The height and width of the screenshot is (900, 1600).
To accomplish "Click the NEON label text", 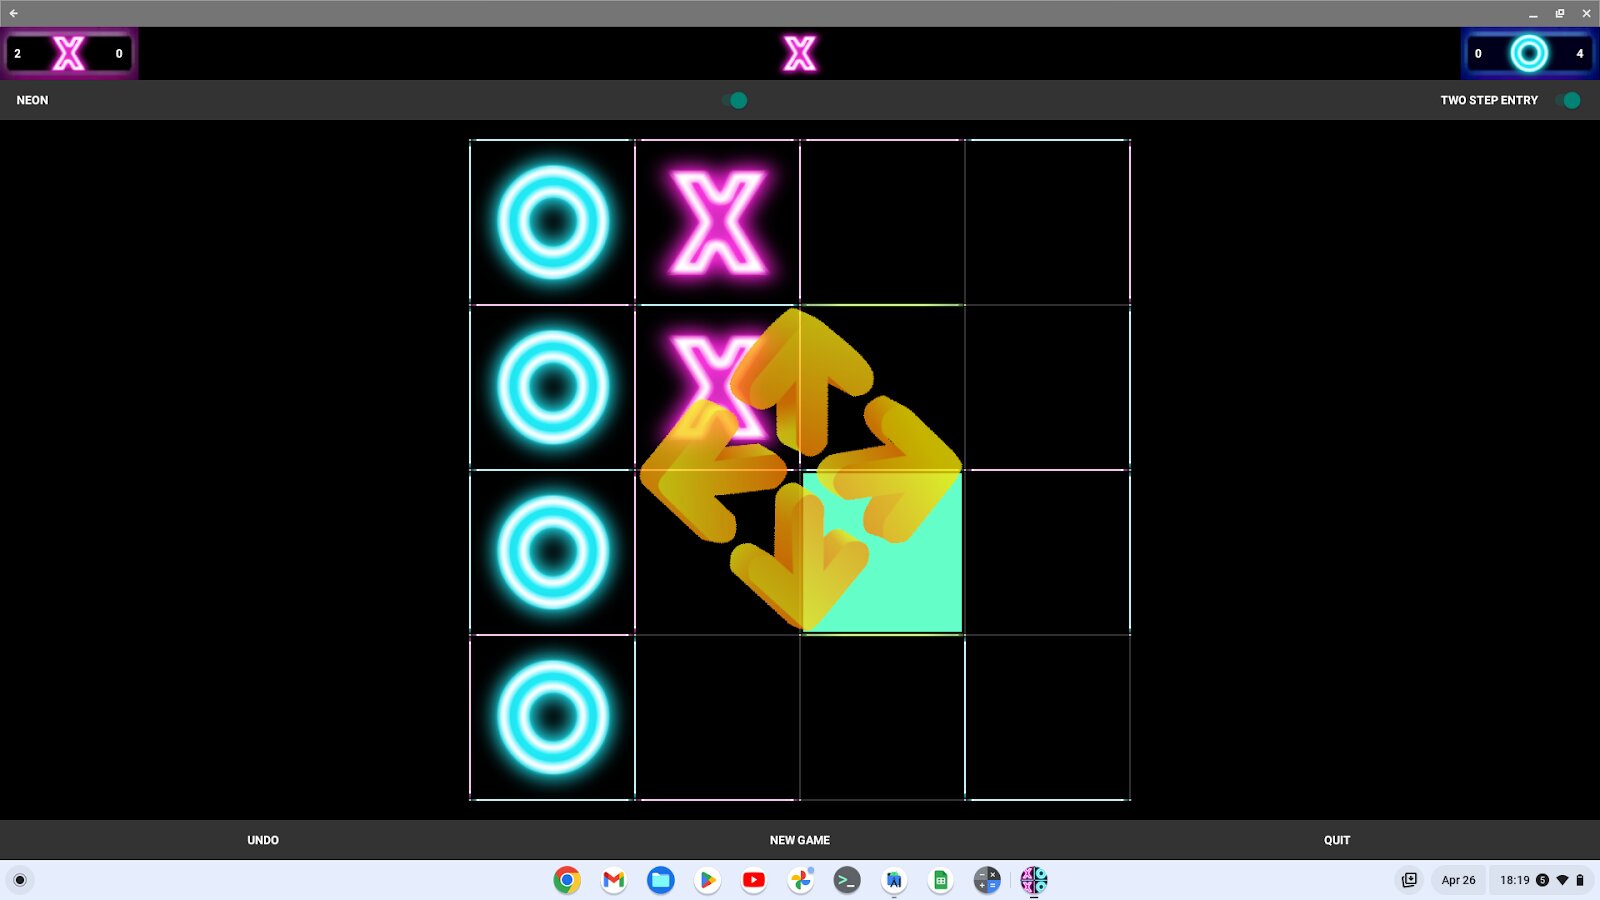I will tap(32, 100).
